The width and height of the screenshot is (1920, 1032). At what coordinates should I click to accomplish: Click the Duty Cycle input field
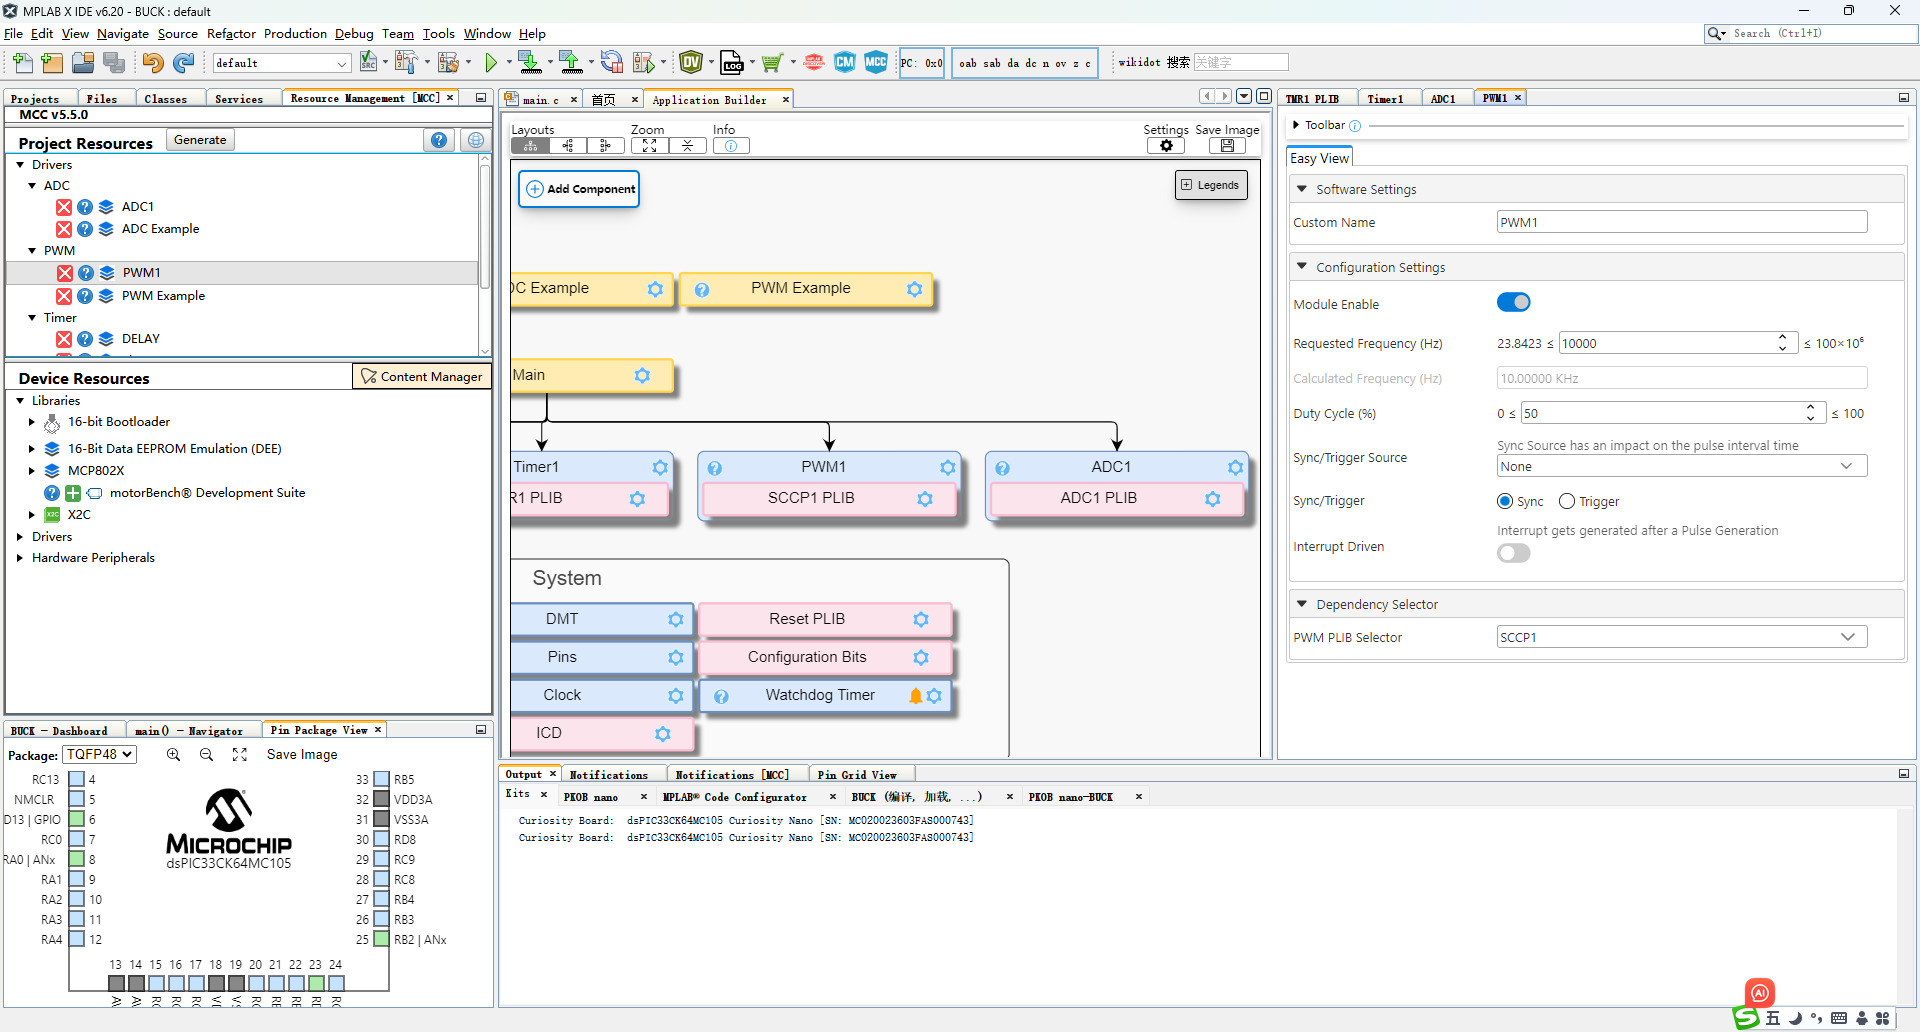[x=1663, y=413]
